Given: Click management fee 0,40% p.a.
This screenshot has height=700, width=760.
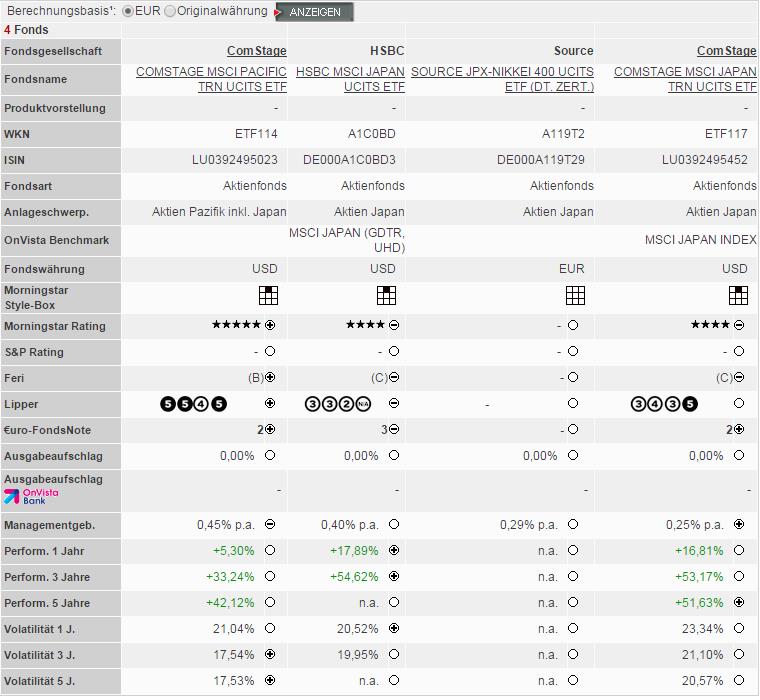Looking at the screenshot, I should [x=349, y=525].
